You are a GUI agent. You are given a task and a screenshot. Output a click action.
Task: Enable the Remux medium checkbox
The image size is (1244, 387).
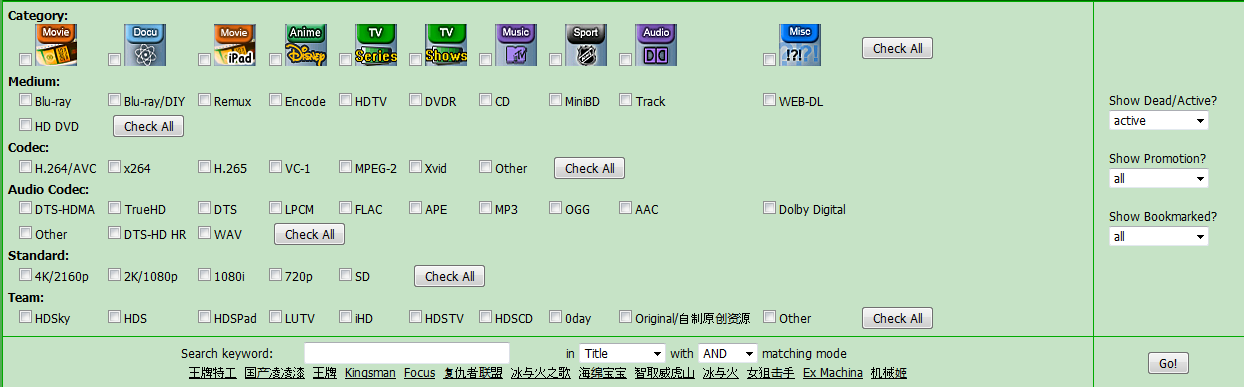(x=204, y=100)
